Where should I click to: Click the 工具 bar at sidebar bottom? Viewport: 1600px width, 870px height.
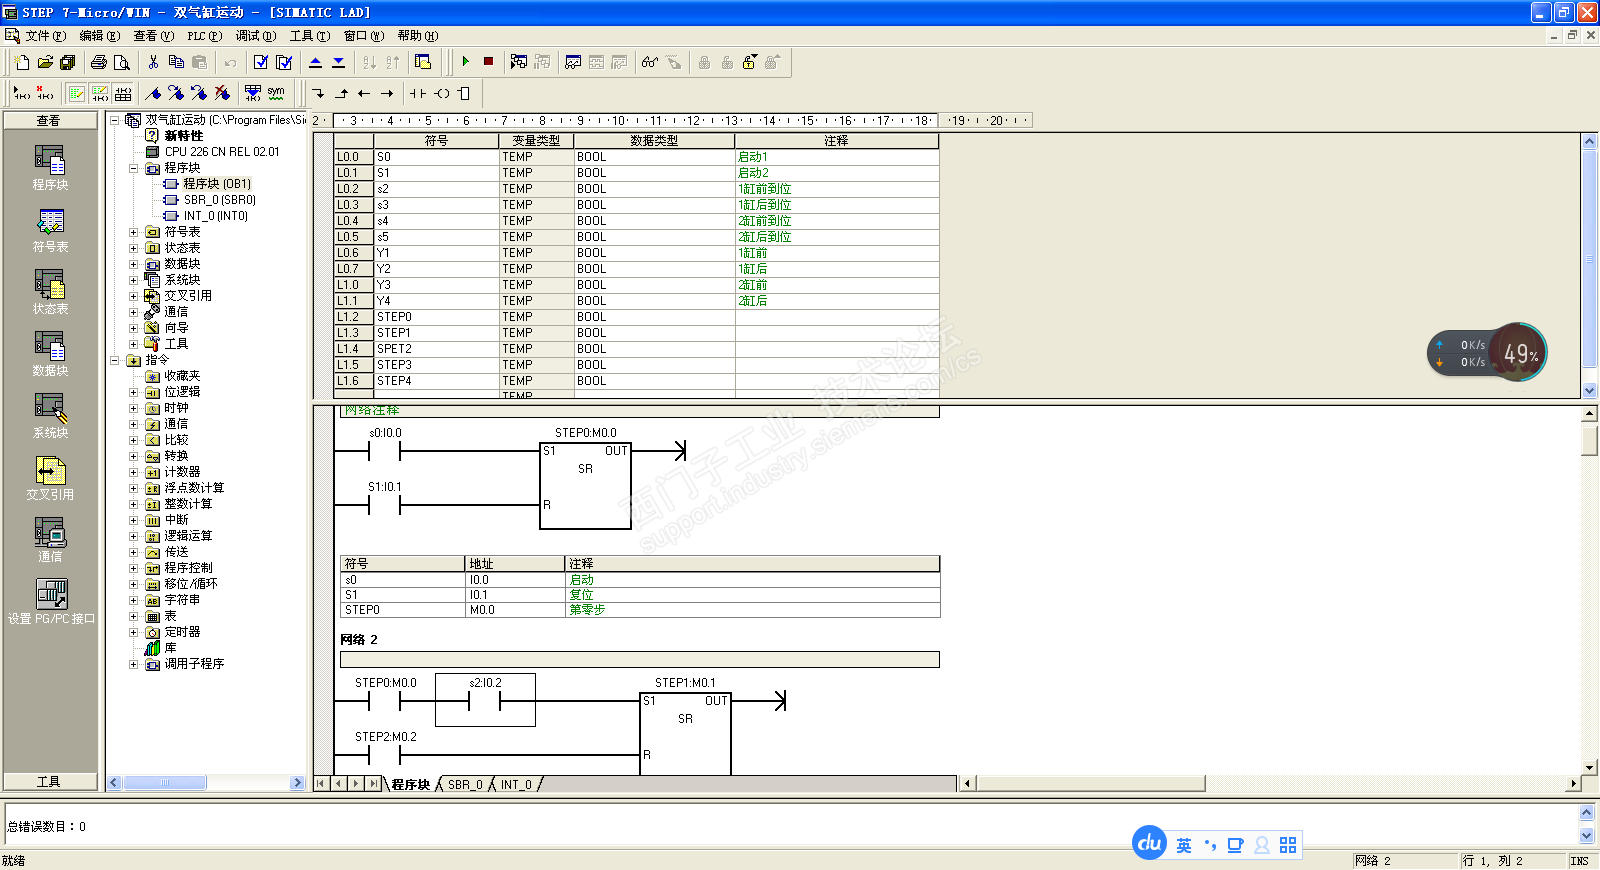49,782
